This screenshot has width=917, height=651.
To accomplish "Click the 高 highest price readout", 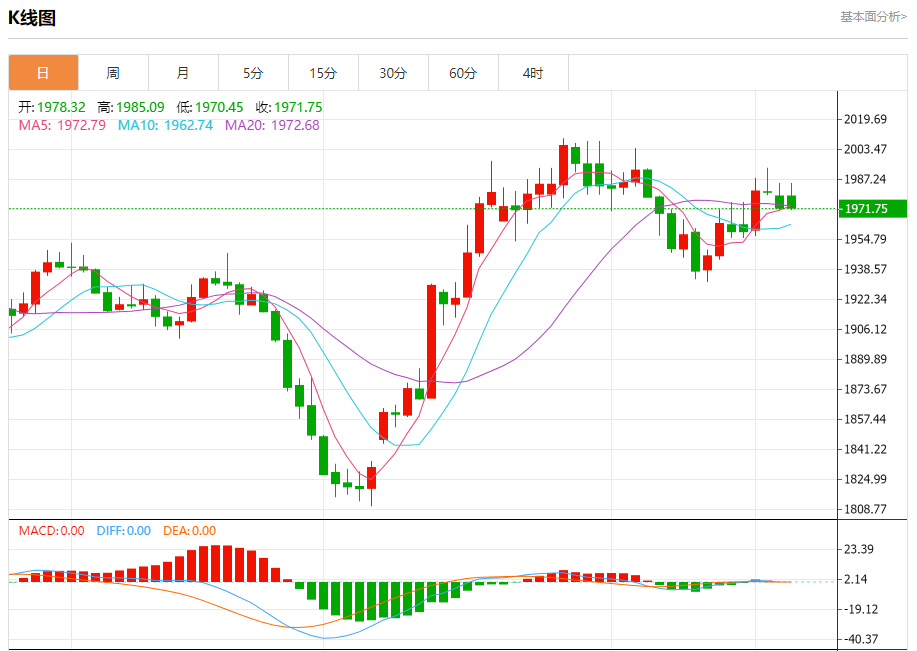I will (130, 107).
